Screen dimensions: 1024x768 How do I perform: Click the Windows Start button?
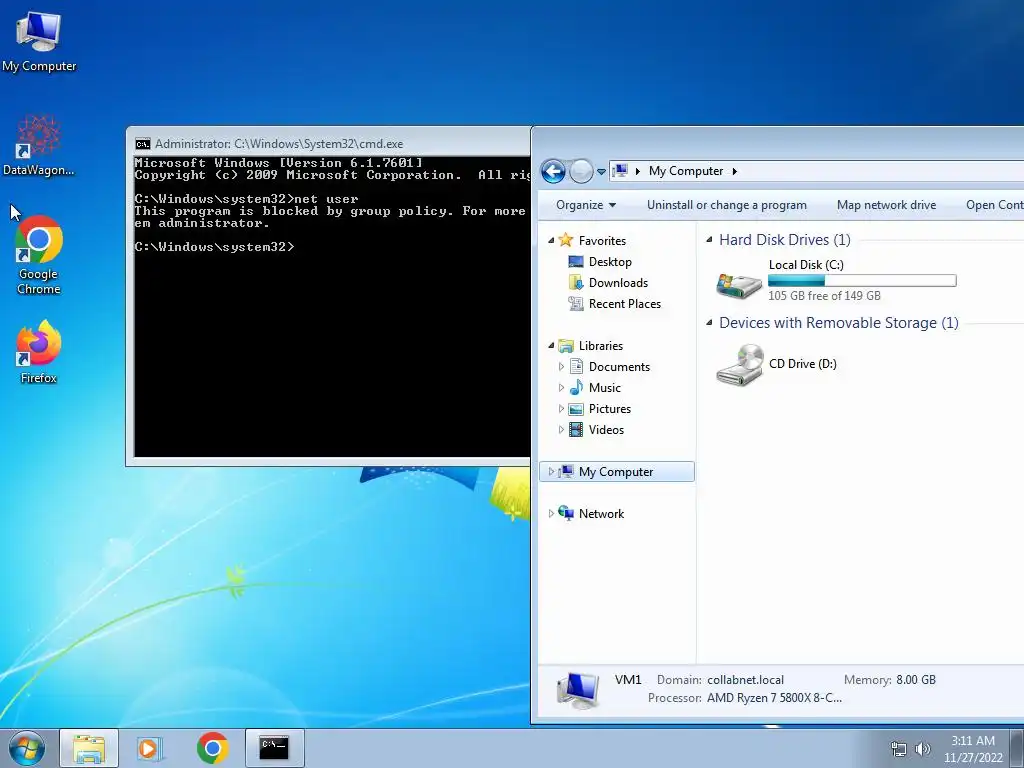tap(26, 748)
